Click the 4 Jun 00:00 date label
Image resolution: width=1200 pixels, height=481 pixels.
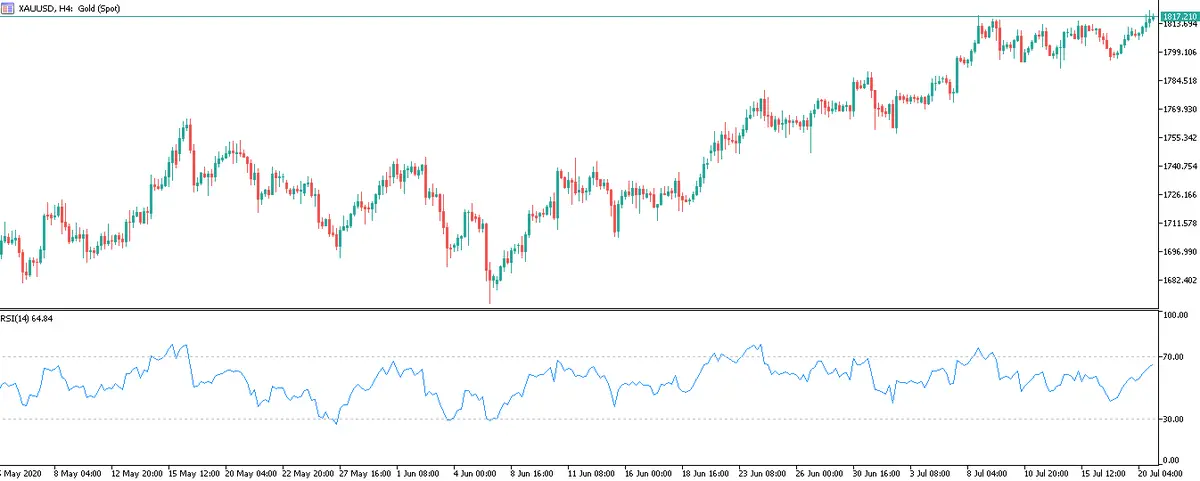click(x=475, y=471)
